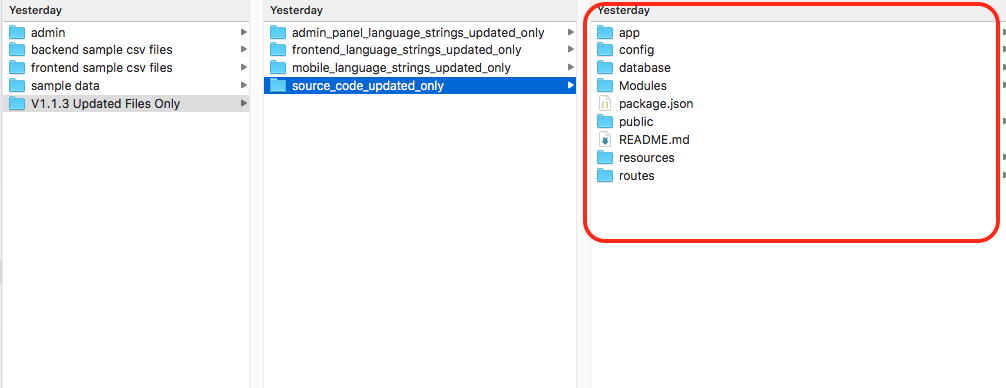This screenshot has width=1006, height=388.
Task: Expand the frontend_language_strings_updated_only arrow
Action: pyautogui.click(x=570, y=49)
